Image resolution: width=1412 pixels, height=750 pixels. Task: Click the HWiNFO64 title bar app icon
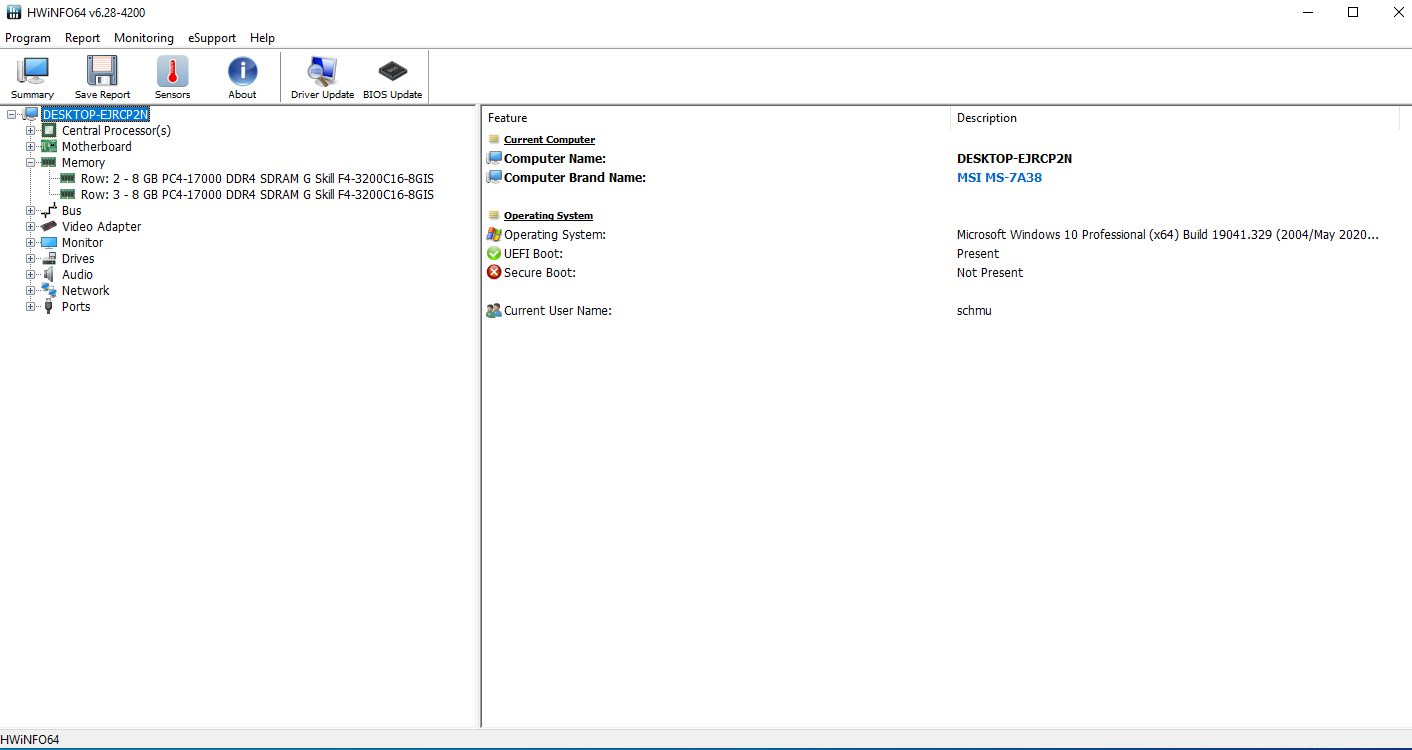tap(14, 12)
